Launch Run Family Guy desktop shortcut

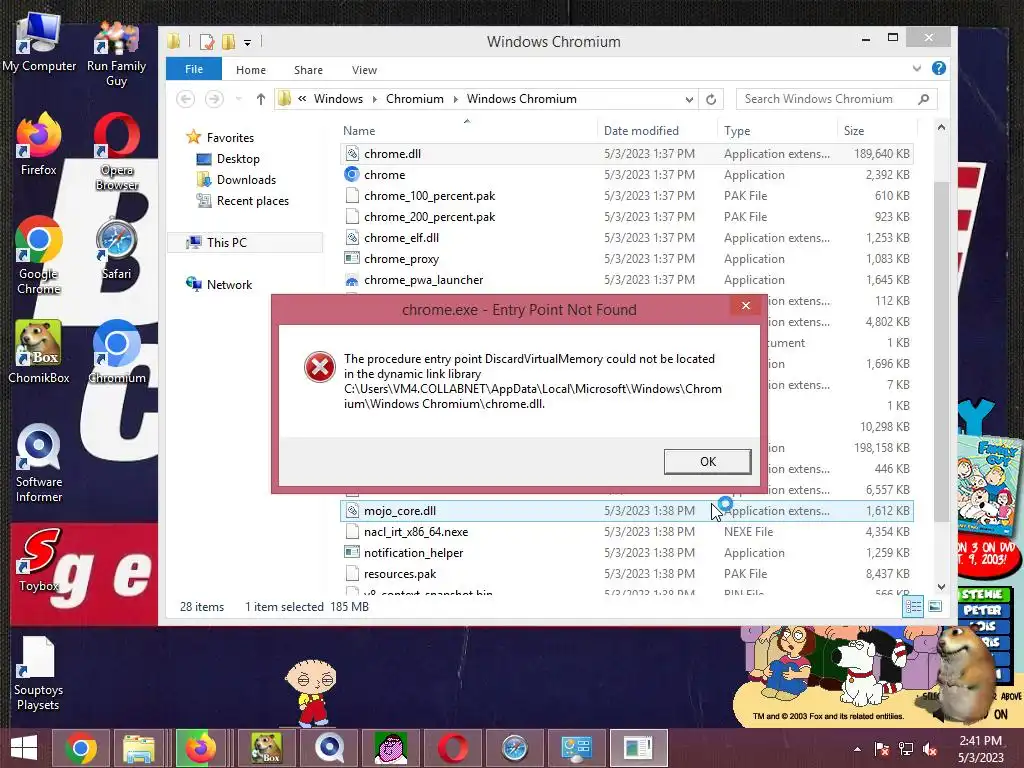[x=116, y=52]
